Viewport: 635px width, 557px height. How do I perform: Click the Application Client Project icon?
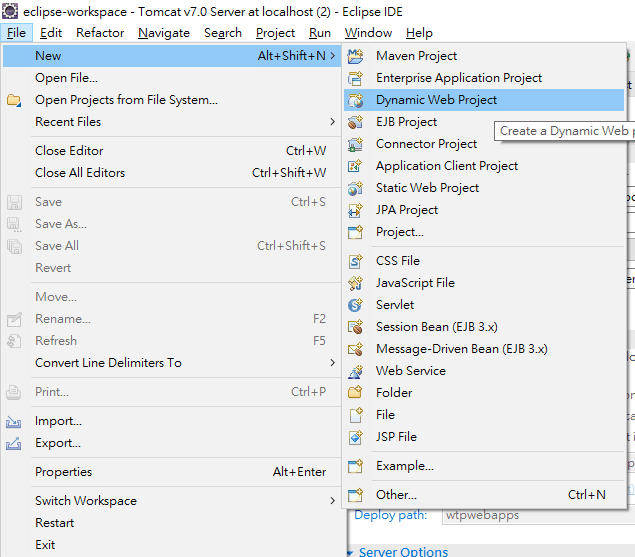(356, 166)
